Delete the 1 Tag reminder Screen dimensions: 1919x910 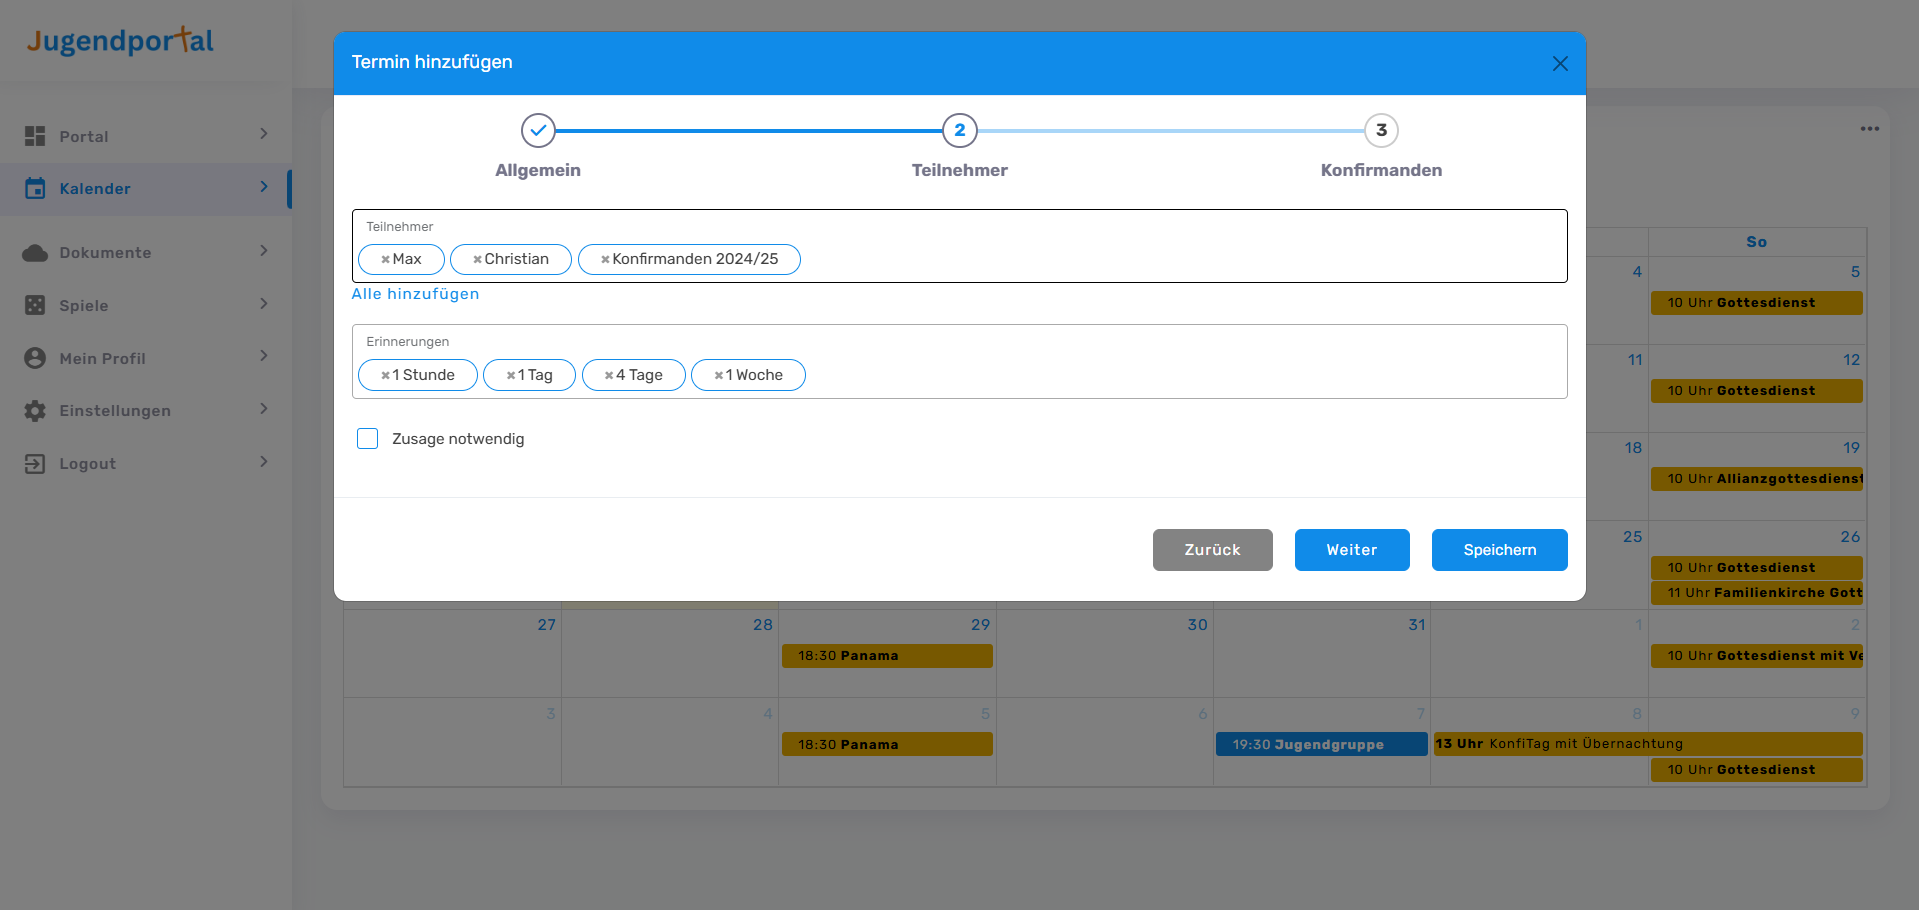pyautogui.click(x=510, y=376)
